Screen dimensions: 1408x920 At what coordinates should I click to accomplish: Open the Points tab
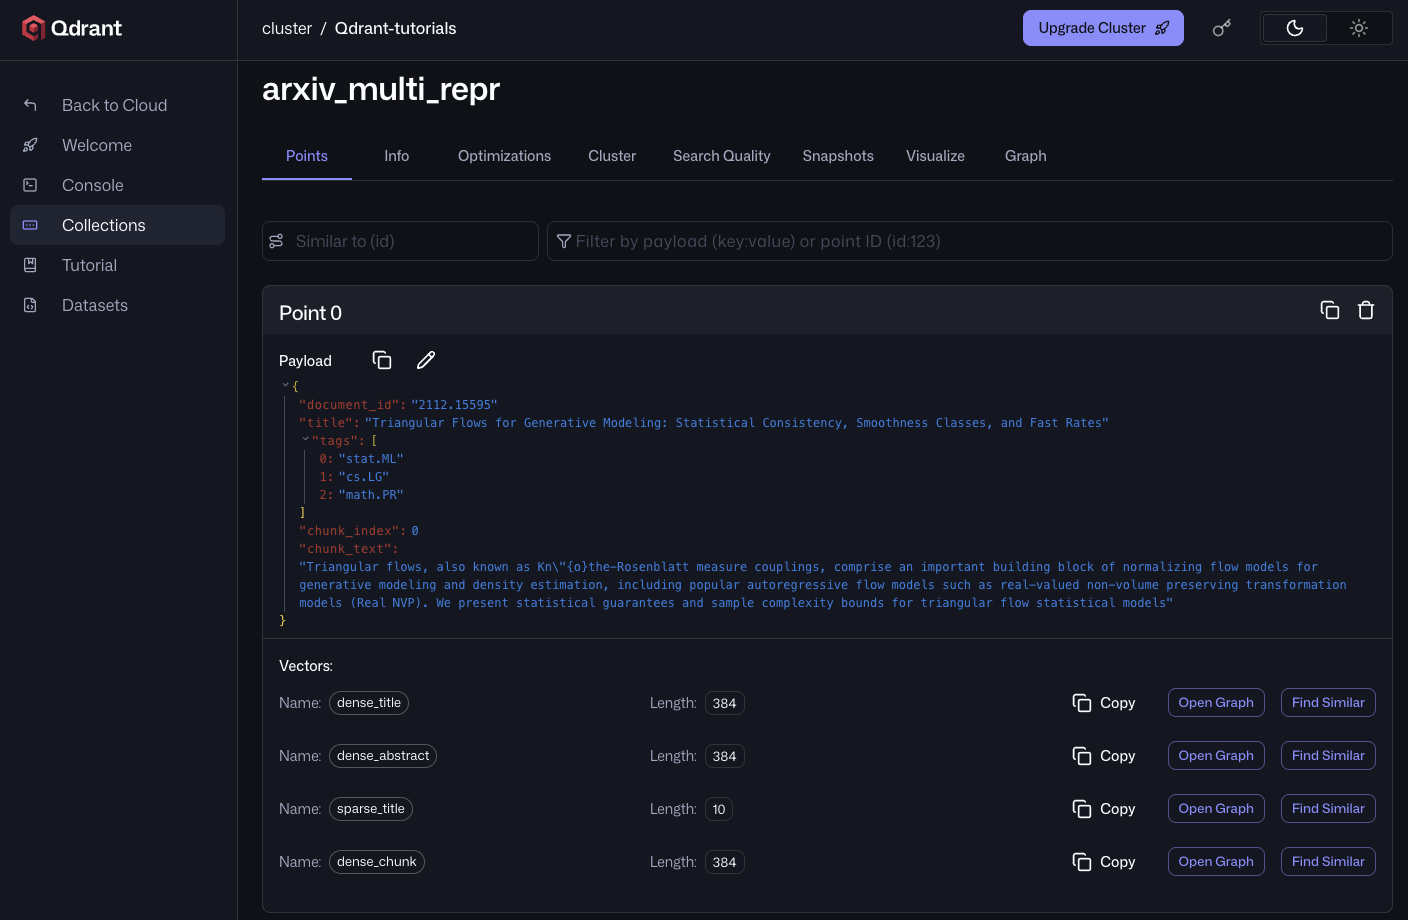point(307,156)
